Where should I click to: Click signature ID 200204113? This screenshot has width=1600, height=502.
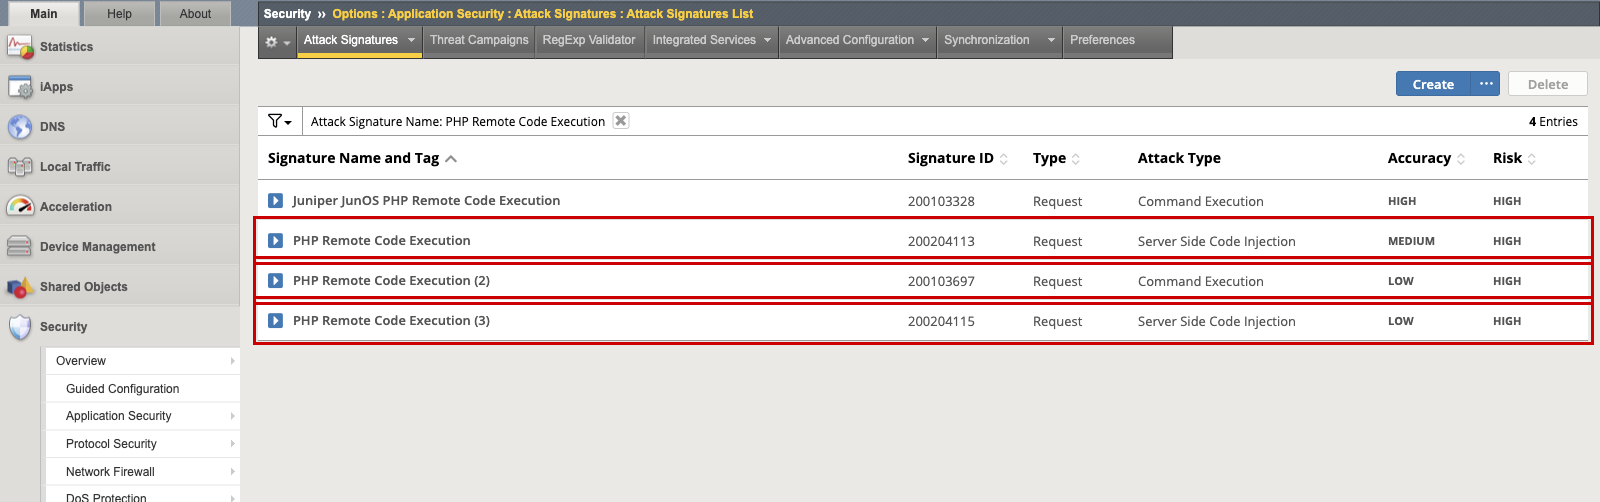click(x=941, y=241)
